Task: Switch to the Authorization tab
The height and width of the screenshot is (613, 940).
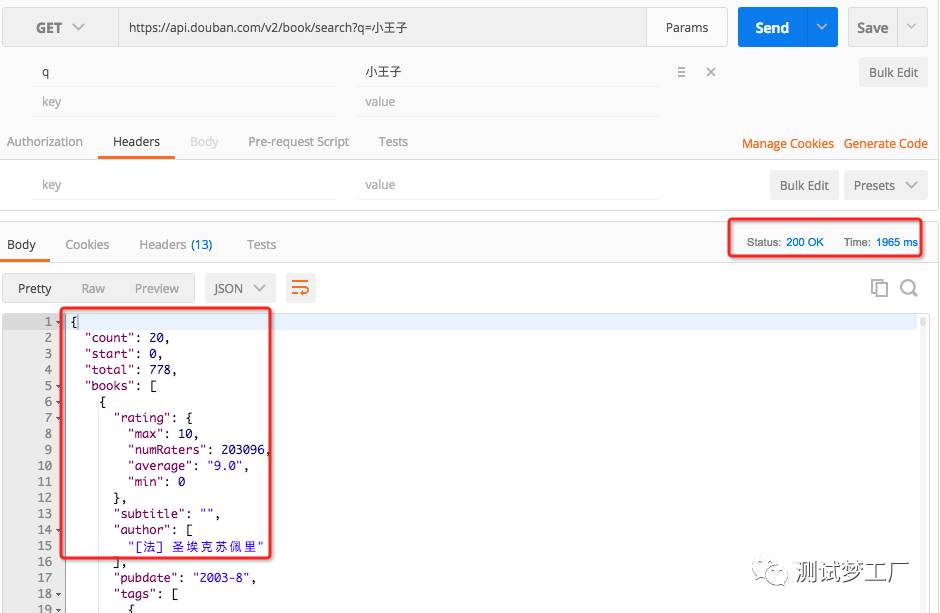Action: tap(45, 142)
